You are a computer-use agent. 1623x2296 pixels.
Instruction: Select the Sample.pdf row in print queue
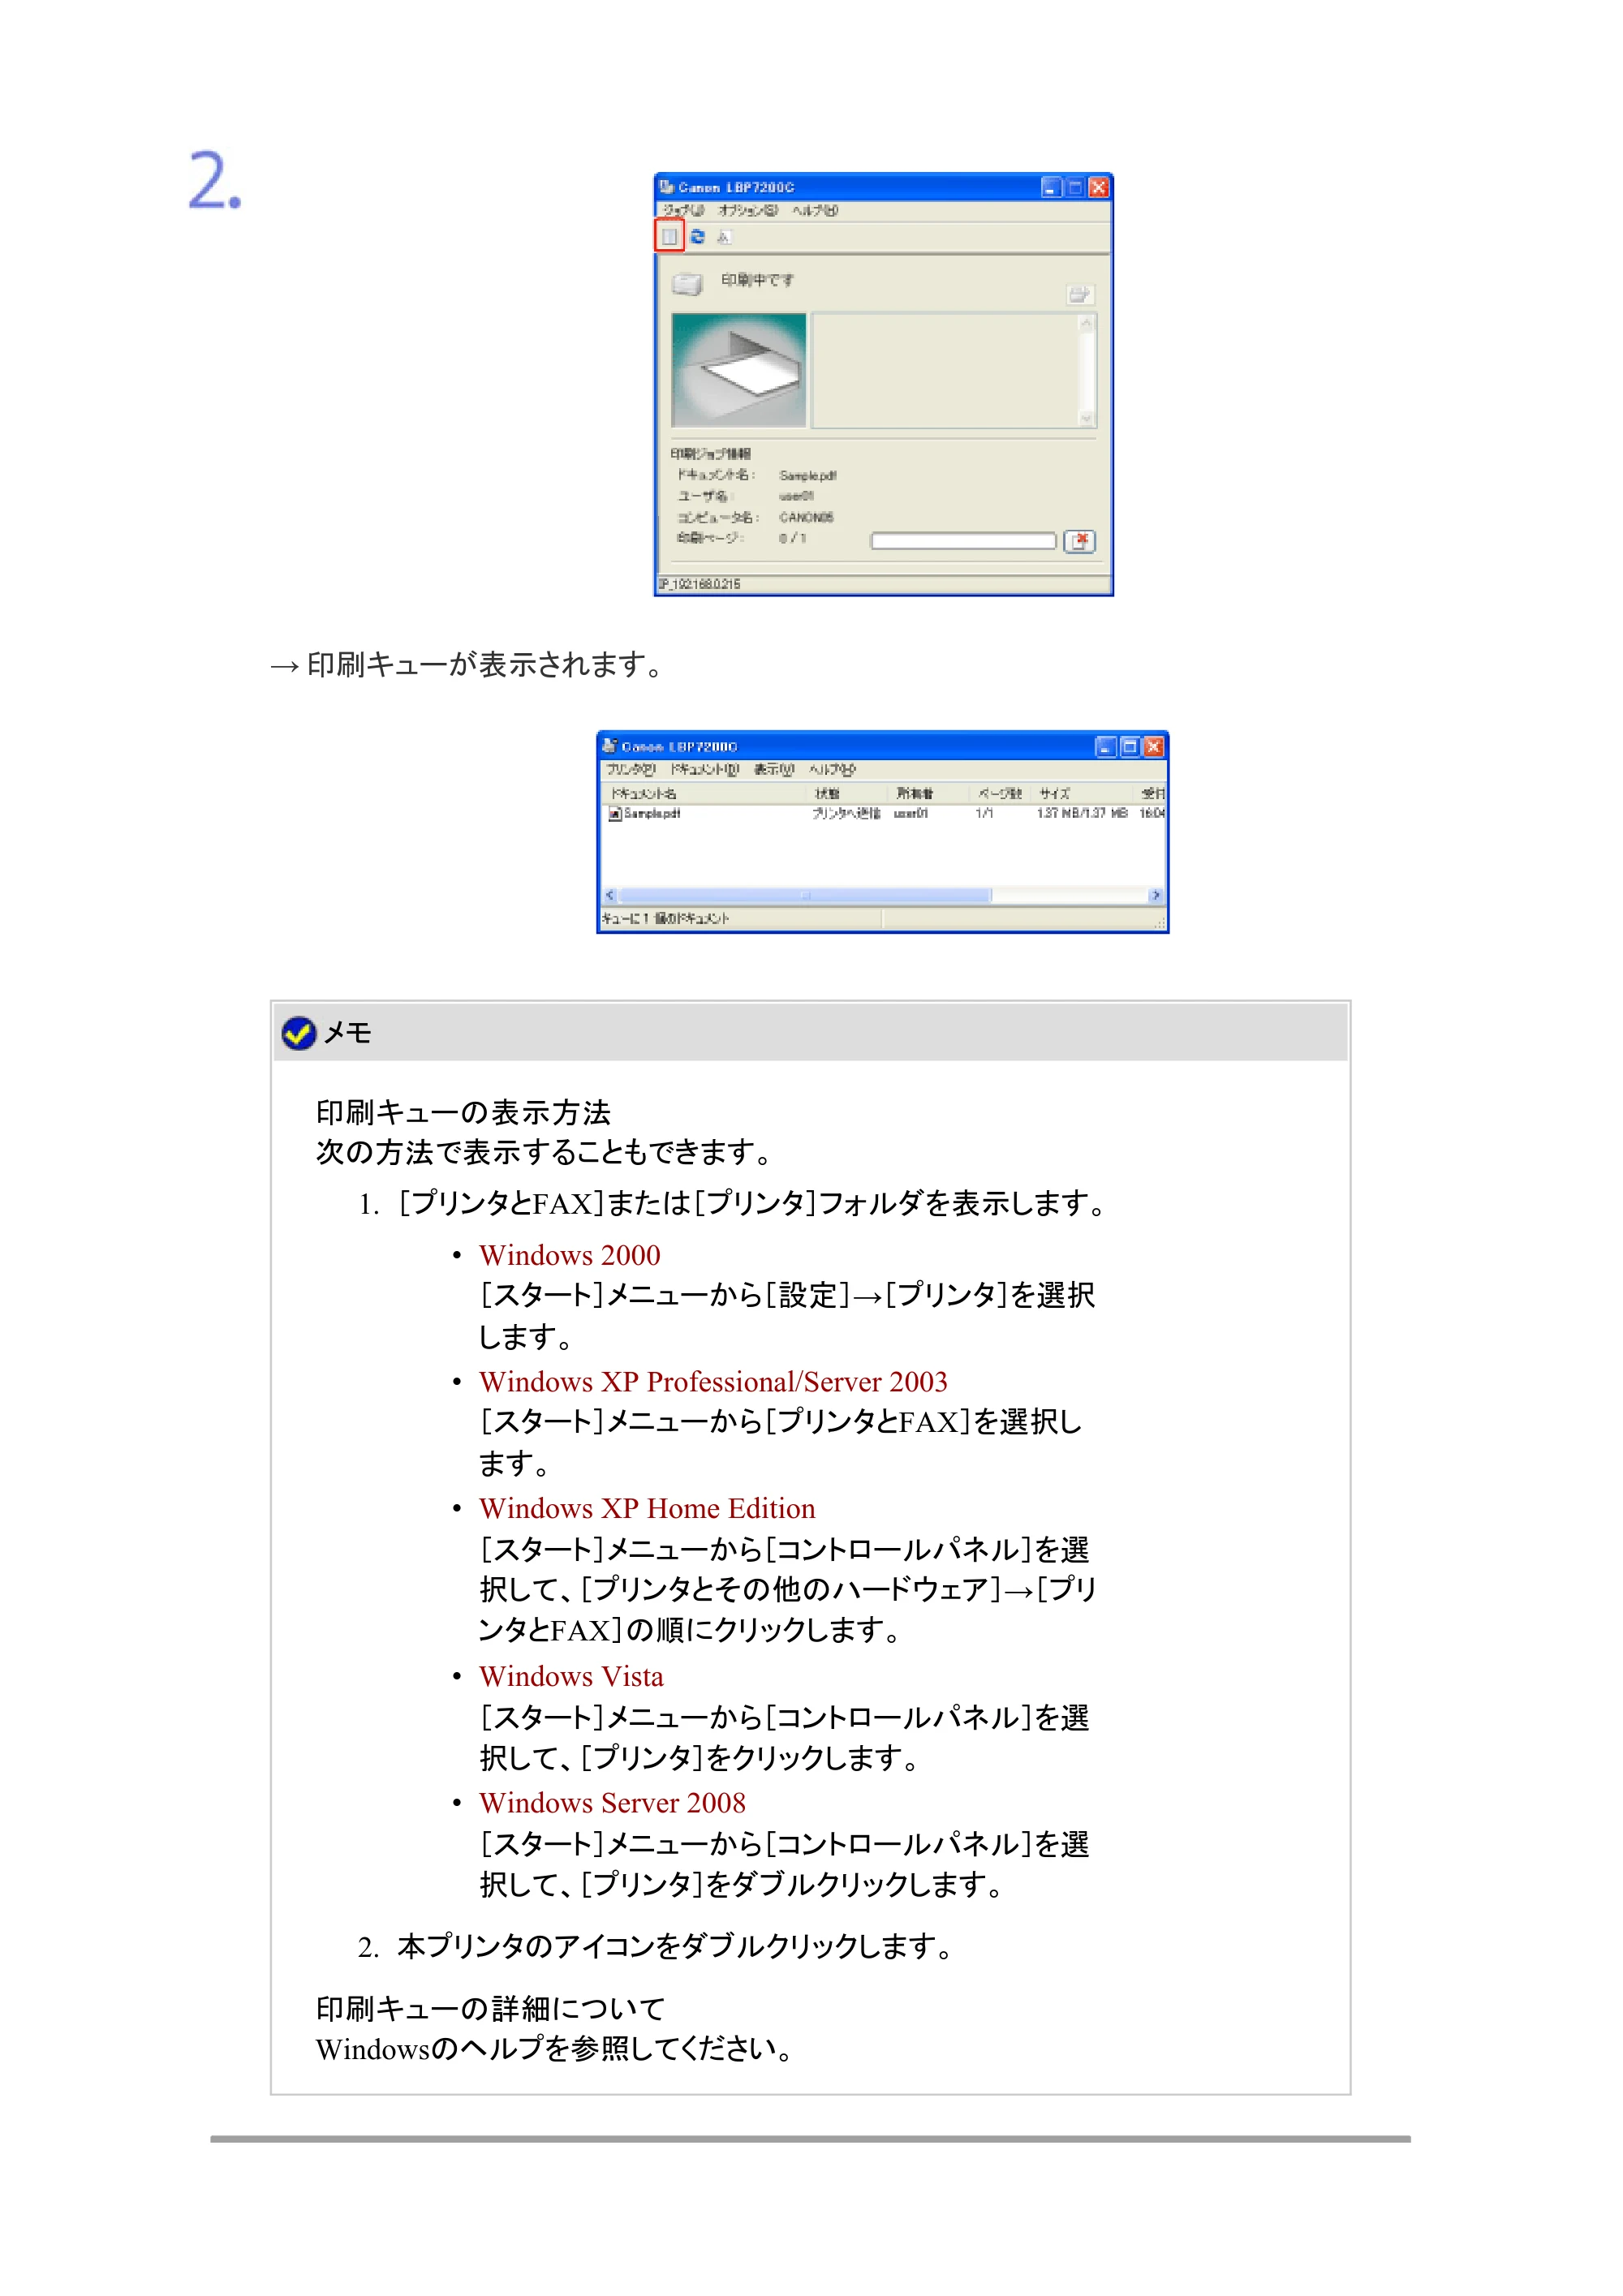coord(882,814)
